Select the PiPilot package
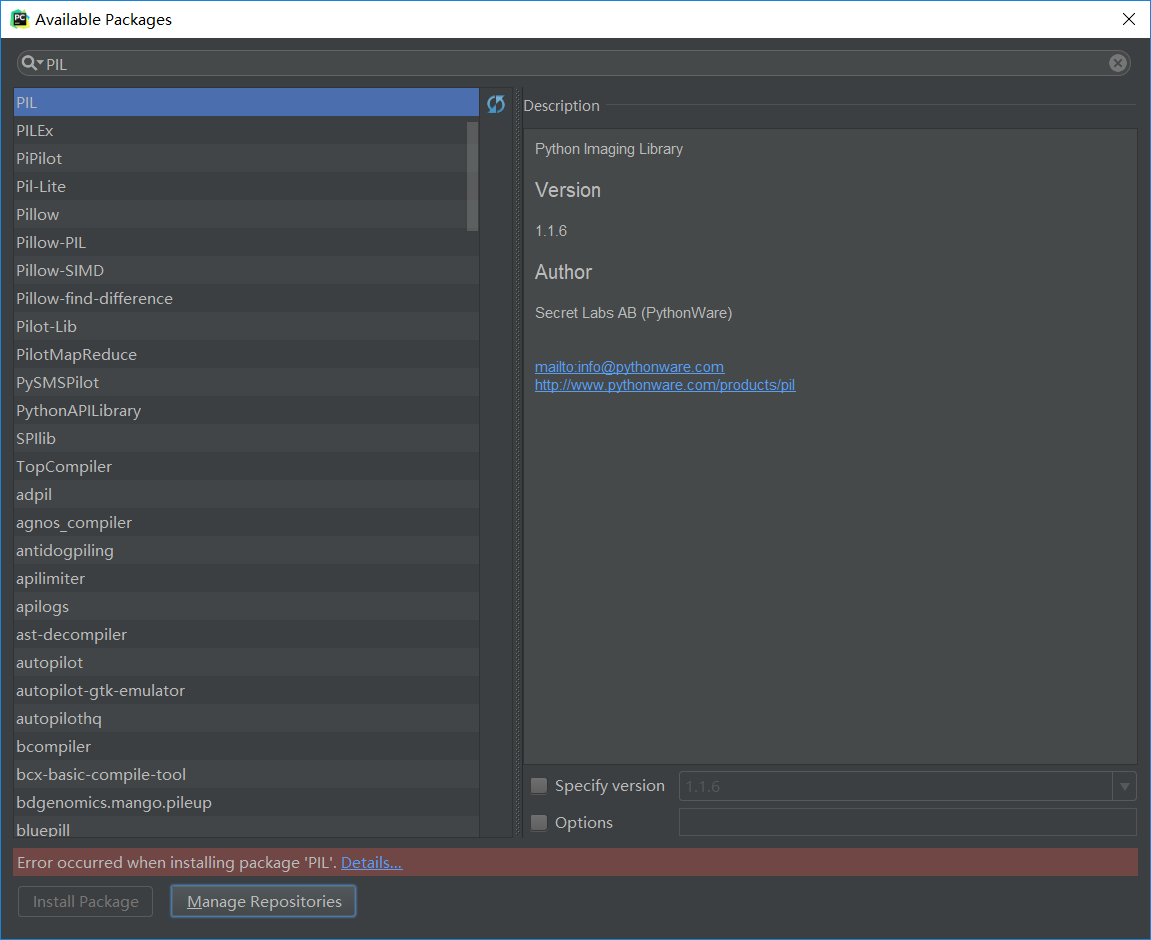The width and height of the screenshot is (1151, 940). tap(246, 159)
